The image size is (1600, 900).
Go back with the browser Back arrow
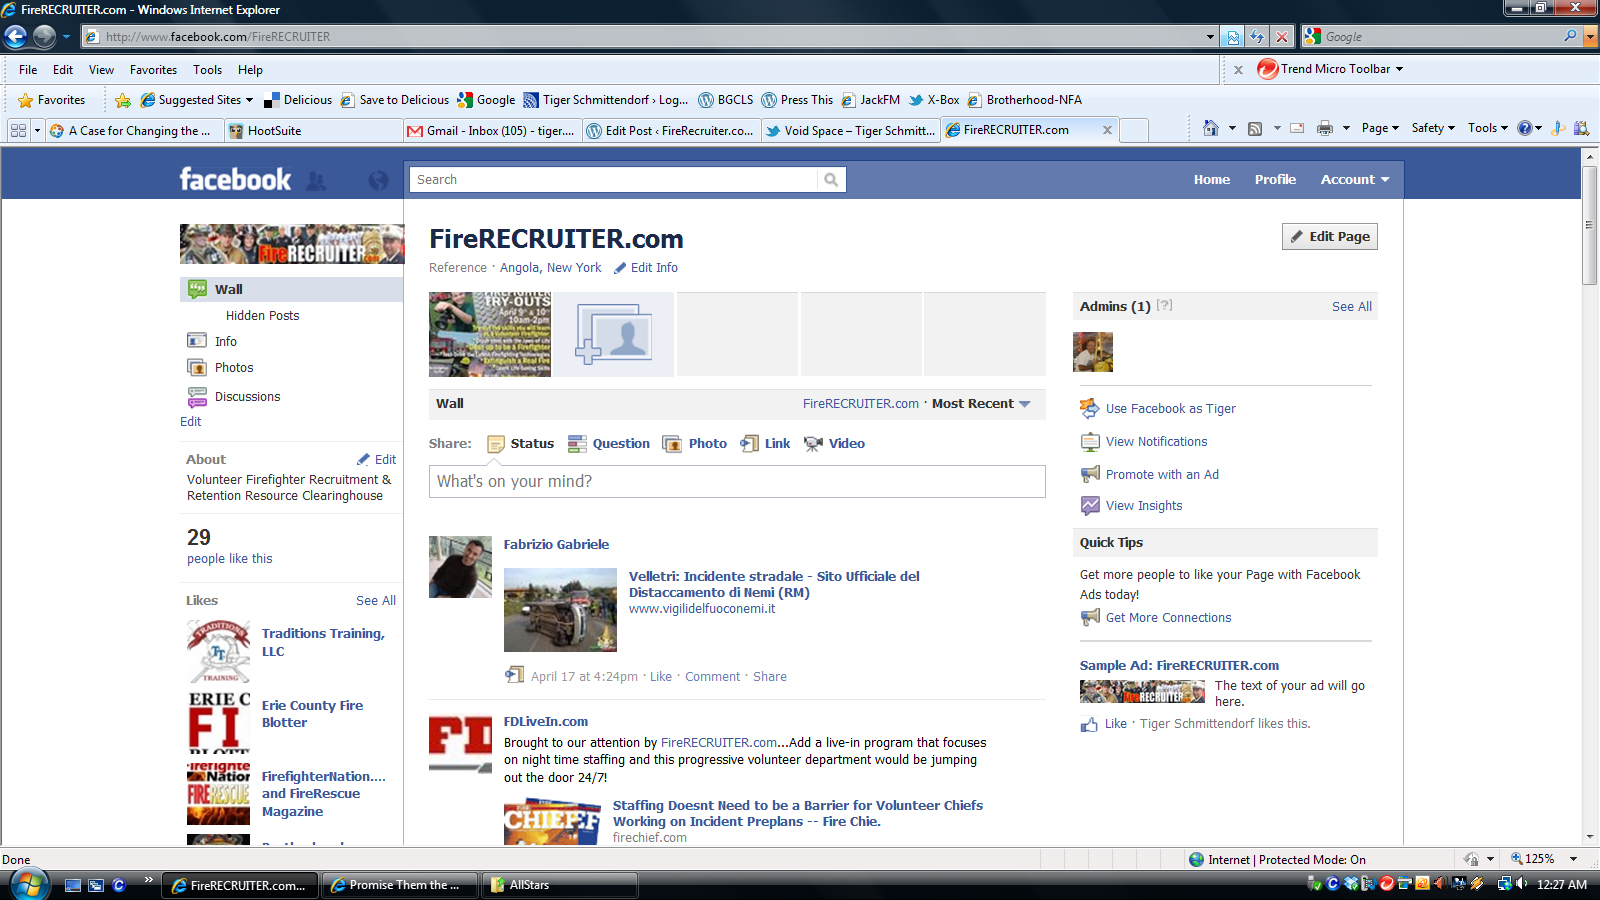[x=15, y=37]
